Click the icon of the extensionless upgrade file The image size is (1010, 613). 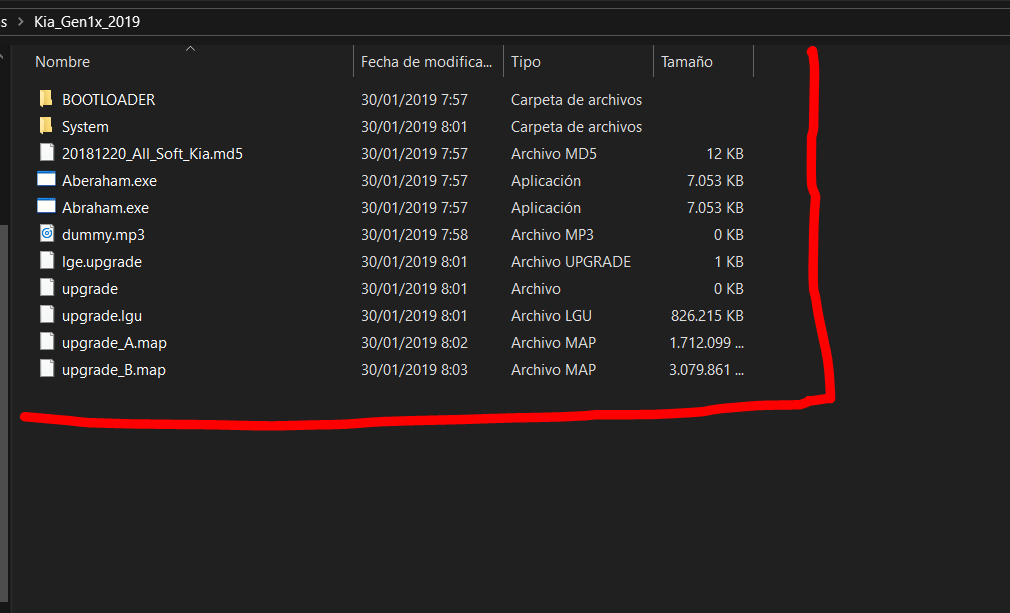click(46, 288)
